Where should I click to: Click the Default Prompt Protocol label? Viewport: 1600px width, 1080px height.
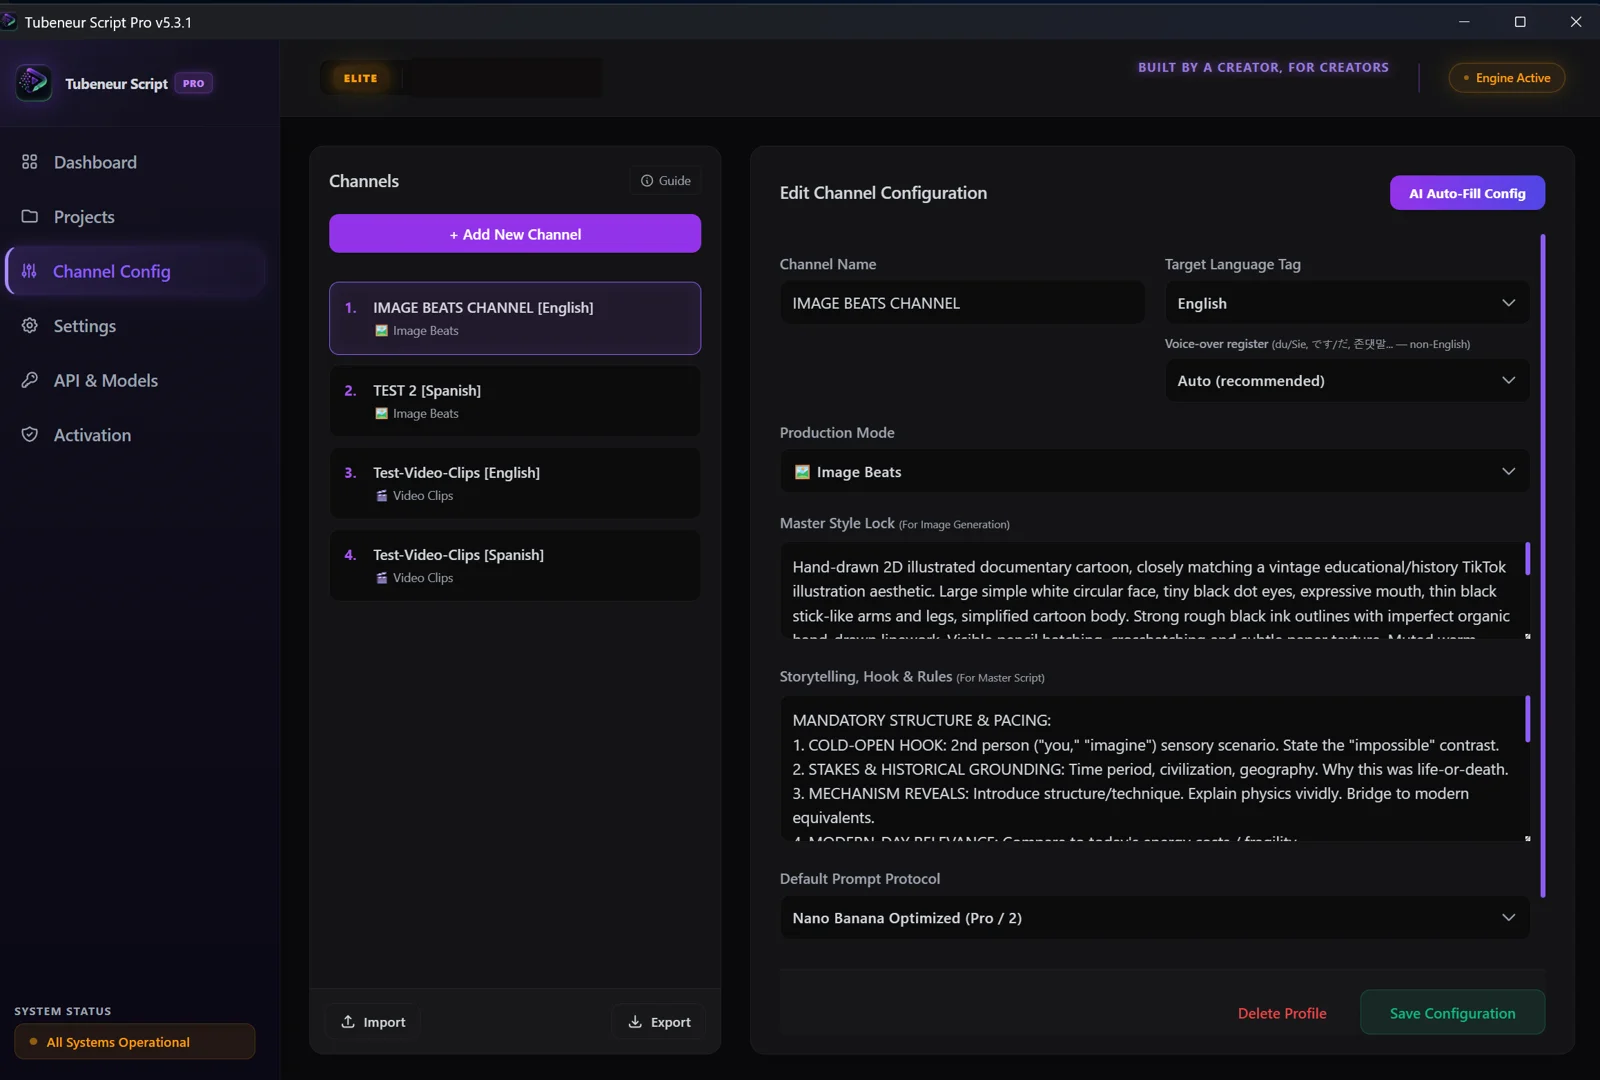[860, 879]
